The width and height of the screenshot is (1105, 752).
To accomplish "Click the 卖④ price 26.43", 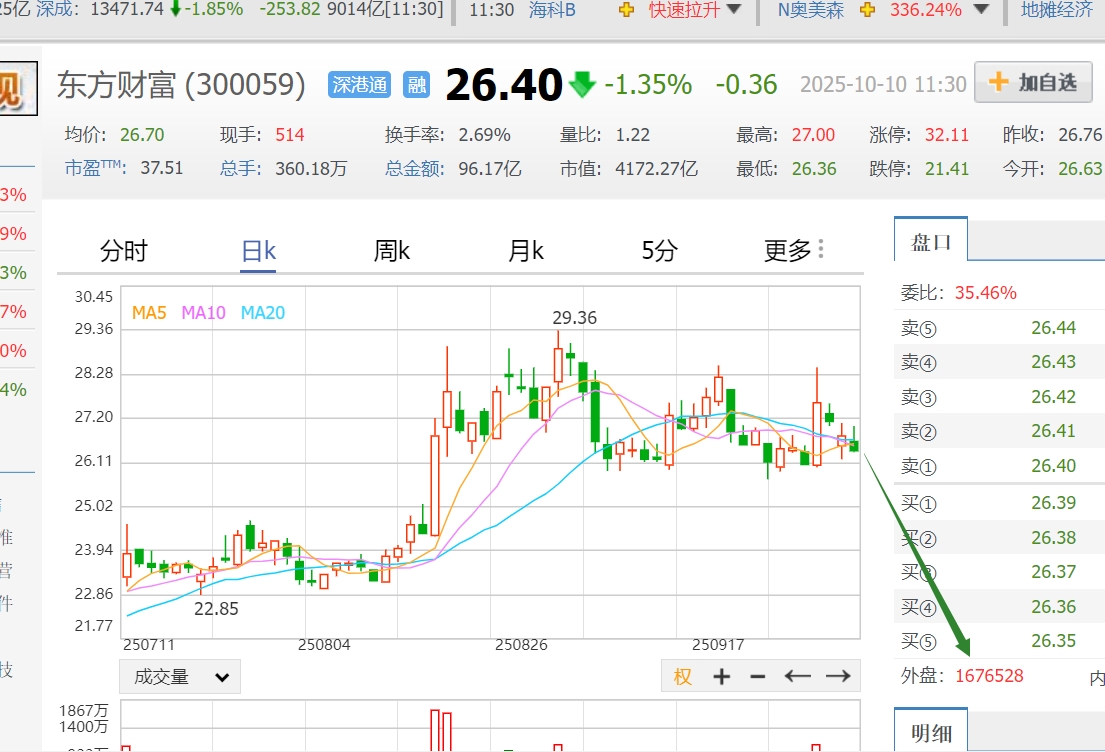I will click(1054, 362).
